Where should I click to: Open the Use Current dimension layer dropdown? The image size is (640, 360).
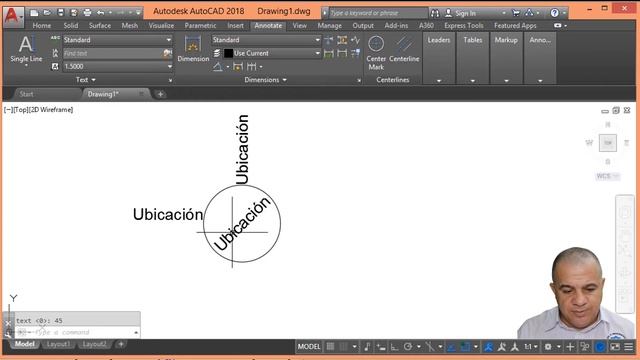[272, 53]
